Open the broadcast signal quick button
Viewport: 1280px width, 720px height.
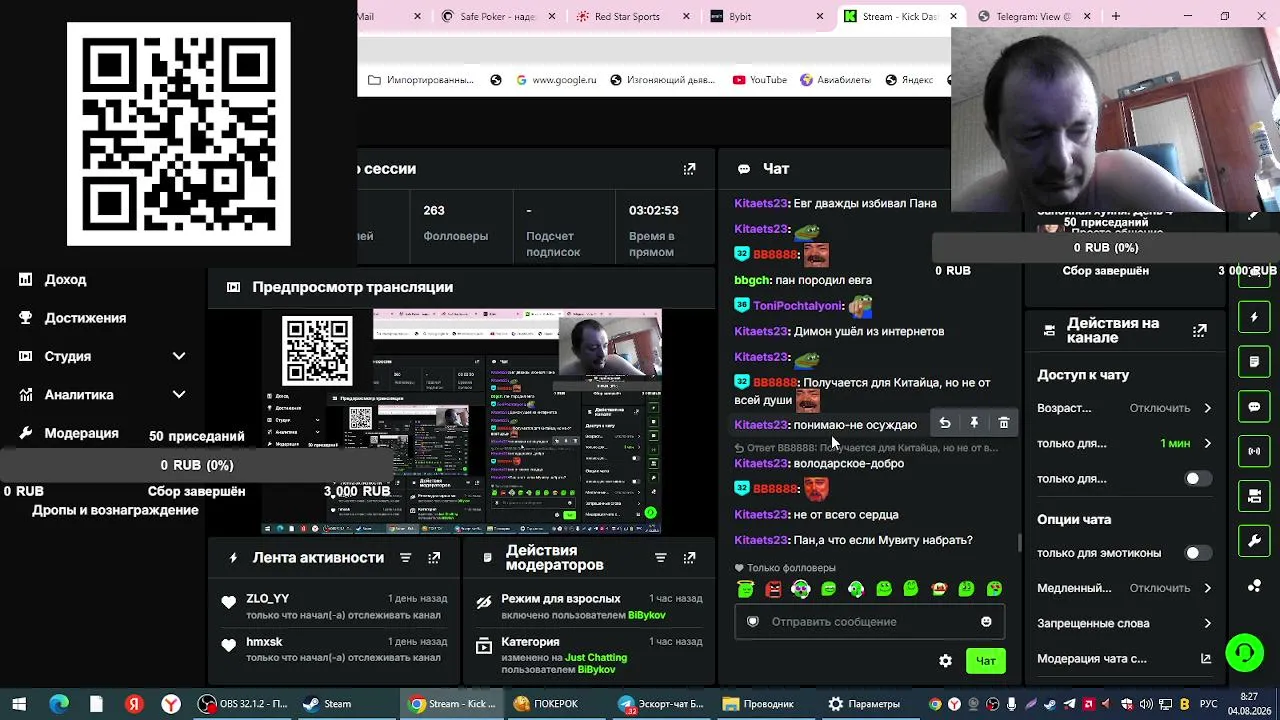click(1254, 451)
